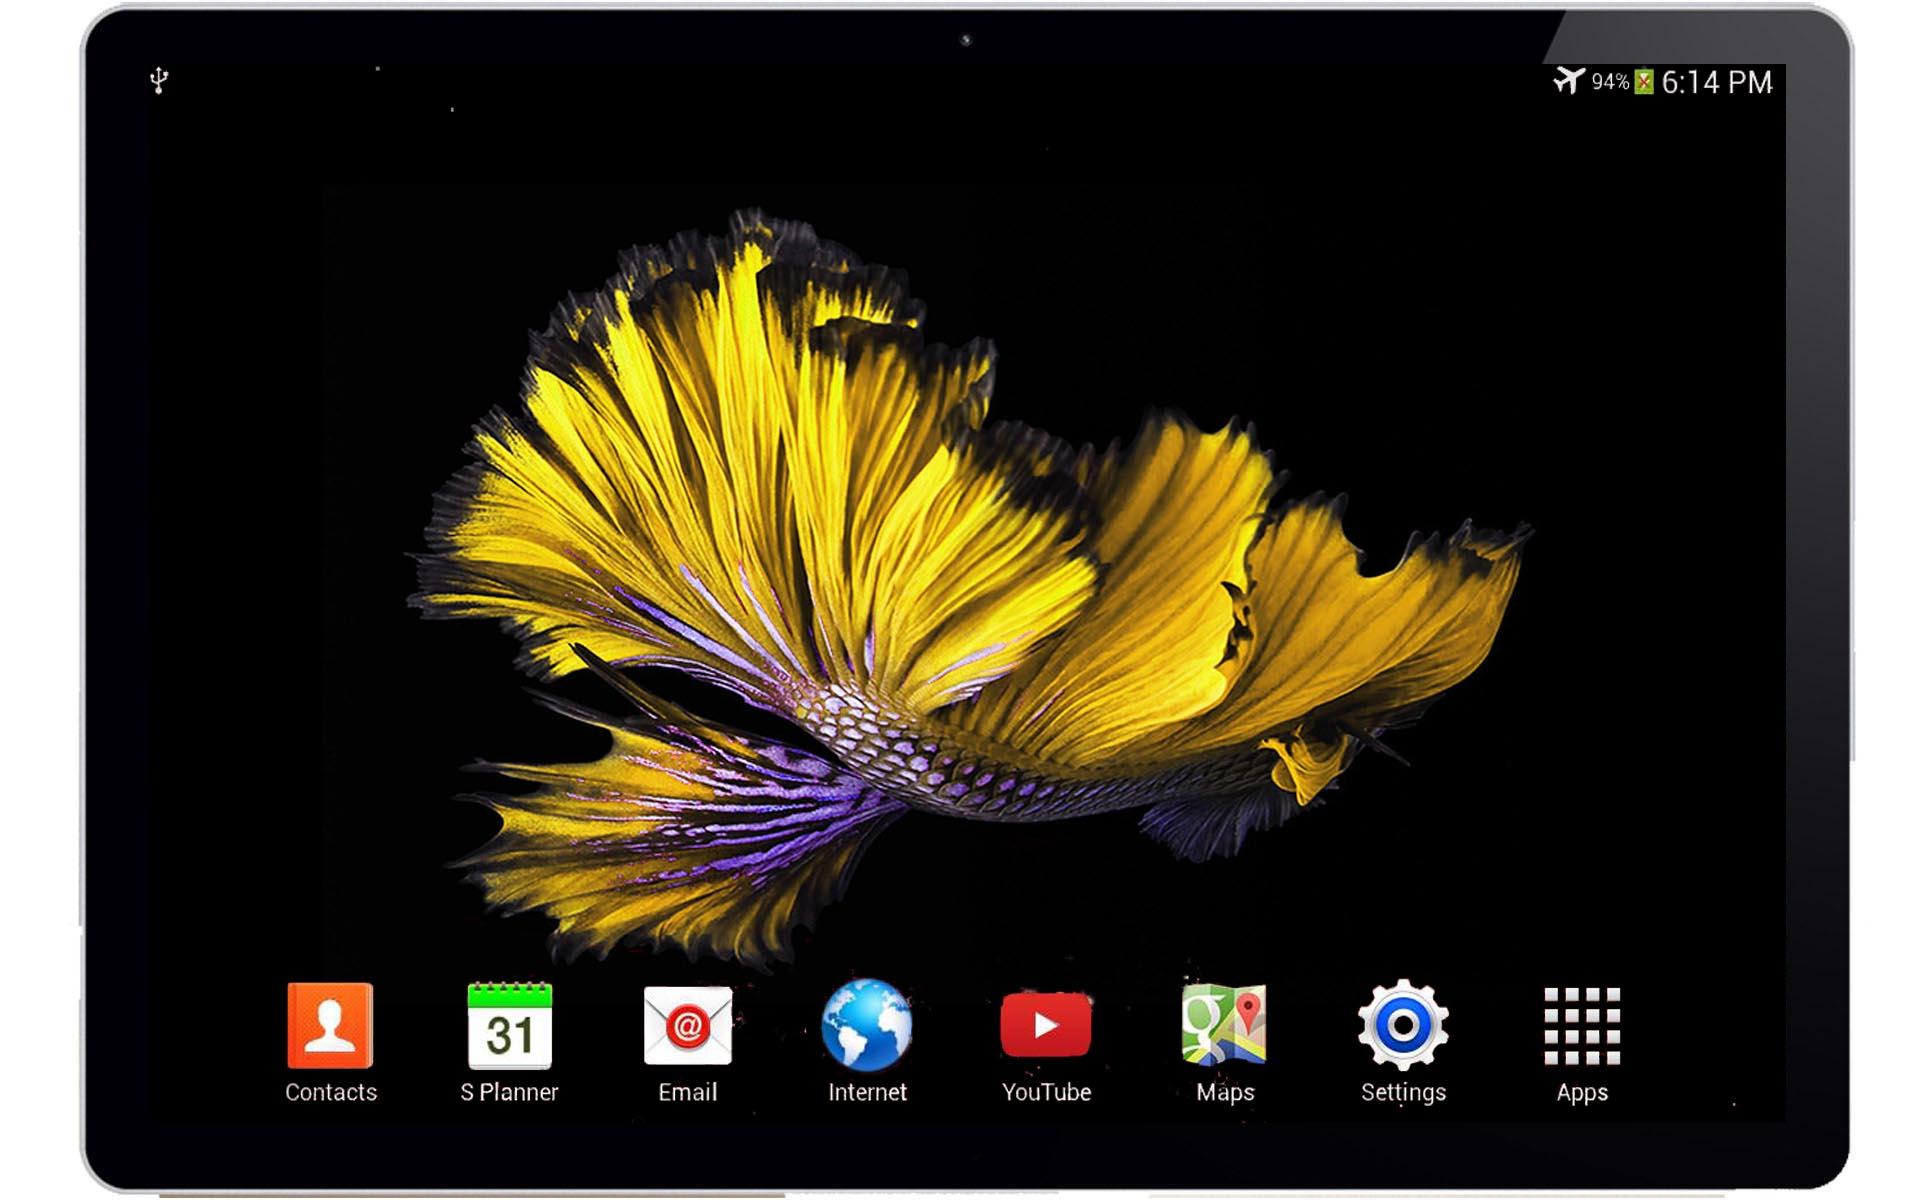Click the S Planner label text
1920x1200 pixels.
point(509,1092)
